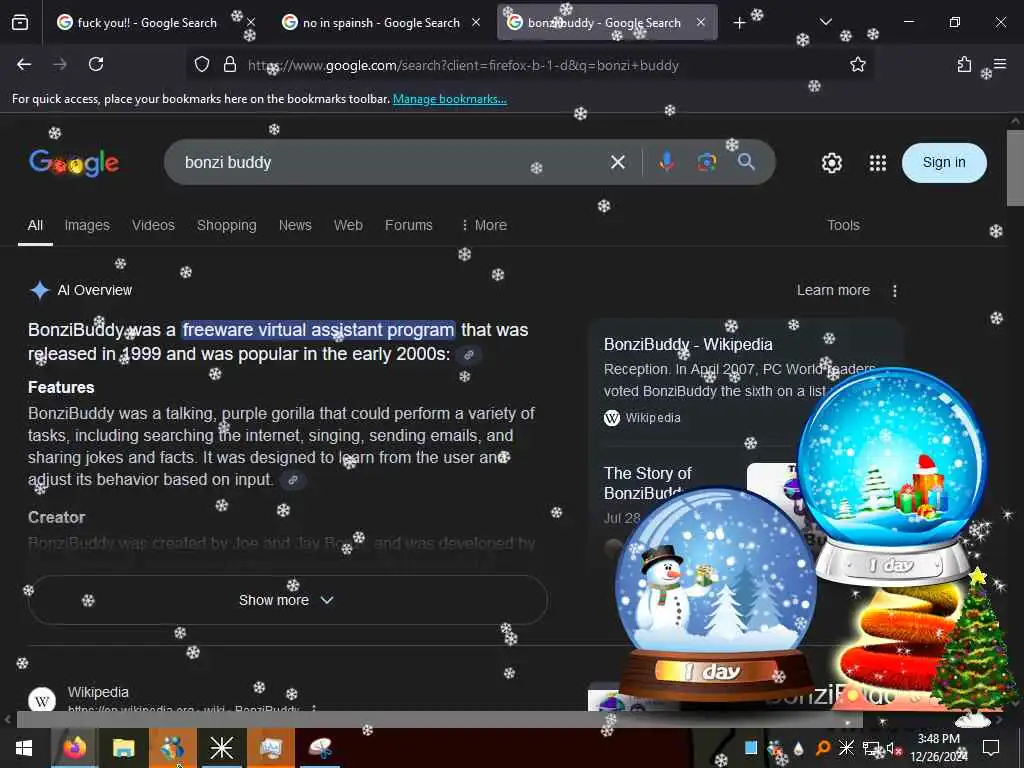Expand AI Overview with Show more
1024x768 pixels.
[x=287, y=600]
